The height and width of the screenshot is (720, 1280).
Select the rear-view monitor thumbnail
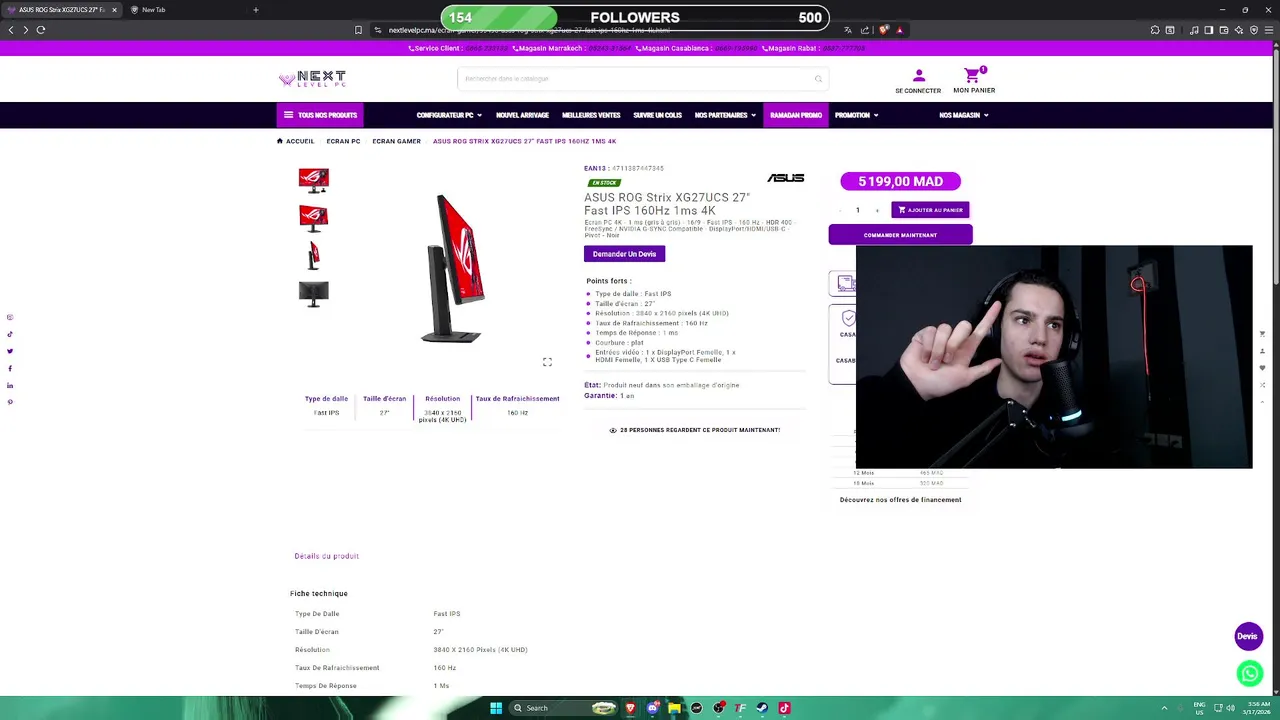[x=313, y=294]
